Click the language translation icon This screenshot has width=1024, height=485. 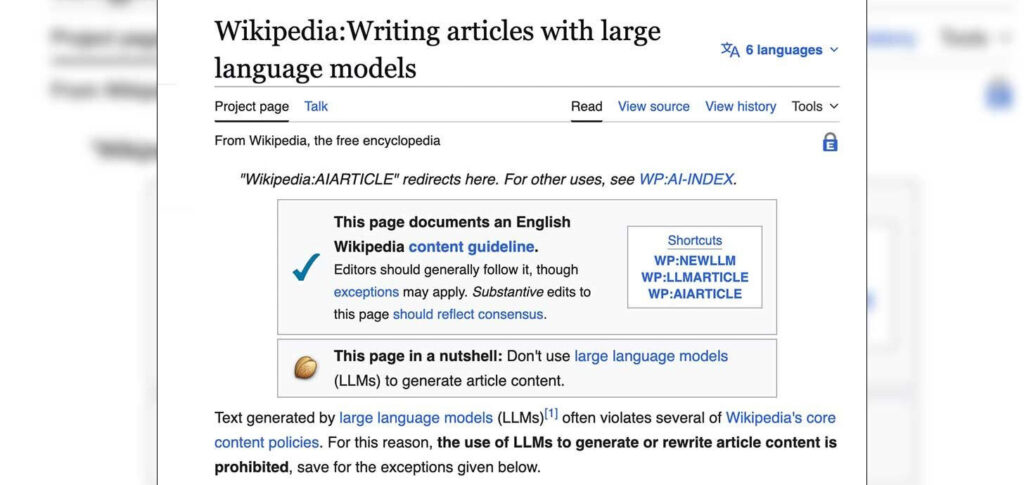[x=730, y=50]
